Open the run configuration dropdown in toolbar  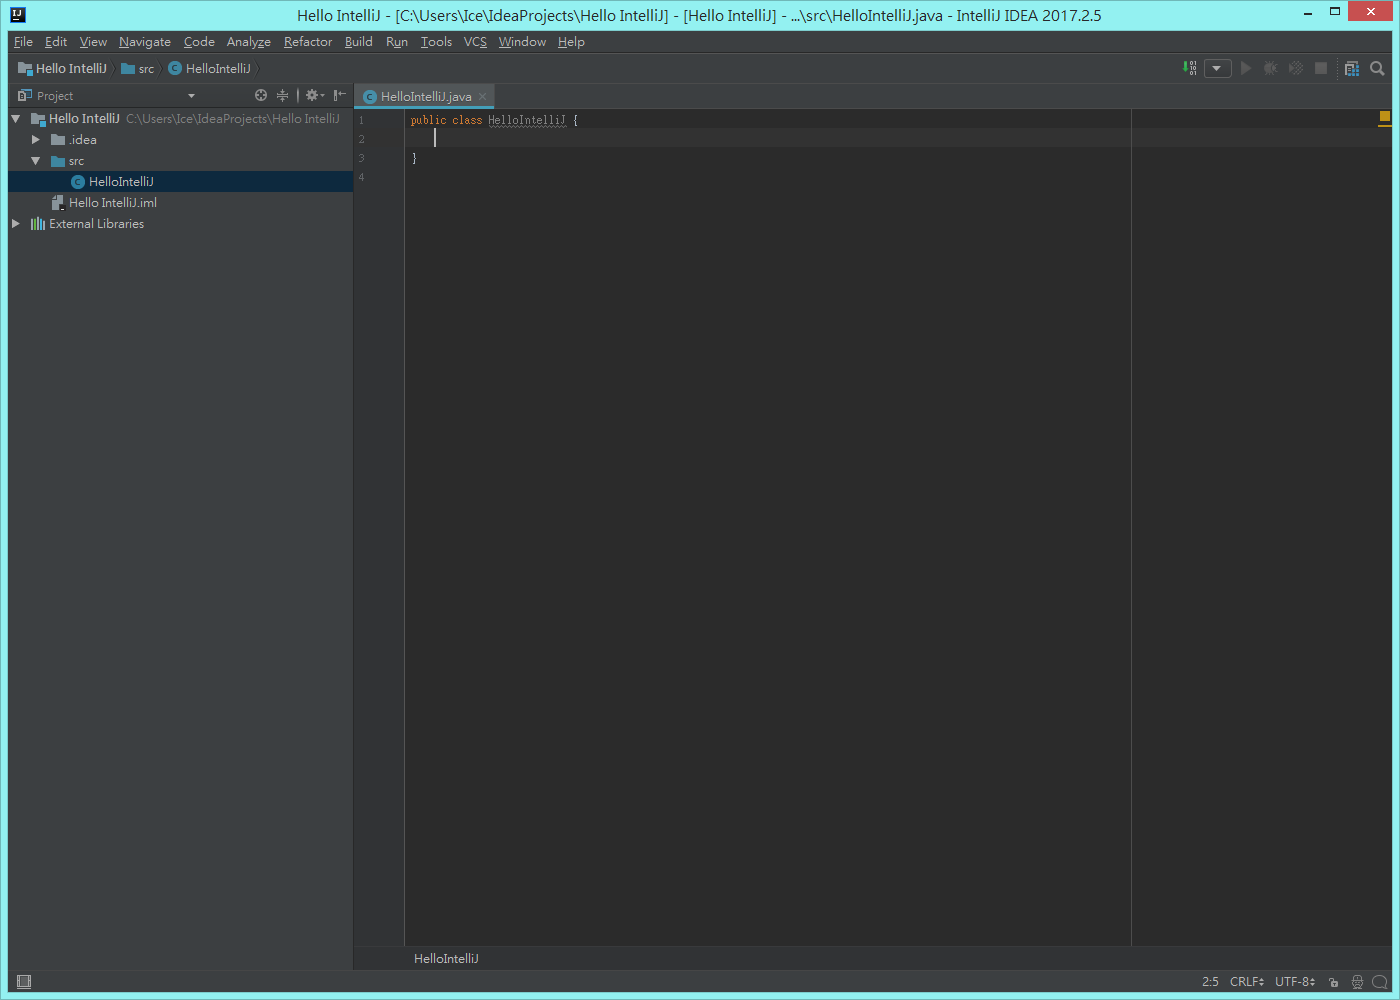point(1217,68)
